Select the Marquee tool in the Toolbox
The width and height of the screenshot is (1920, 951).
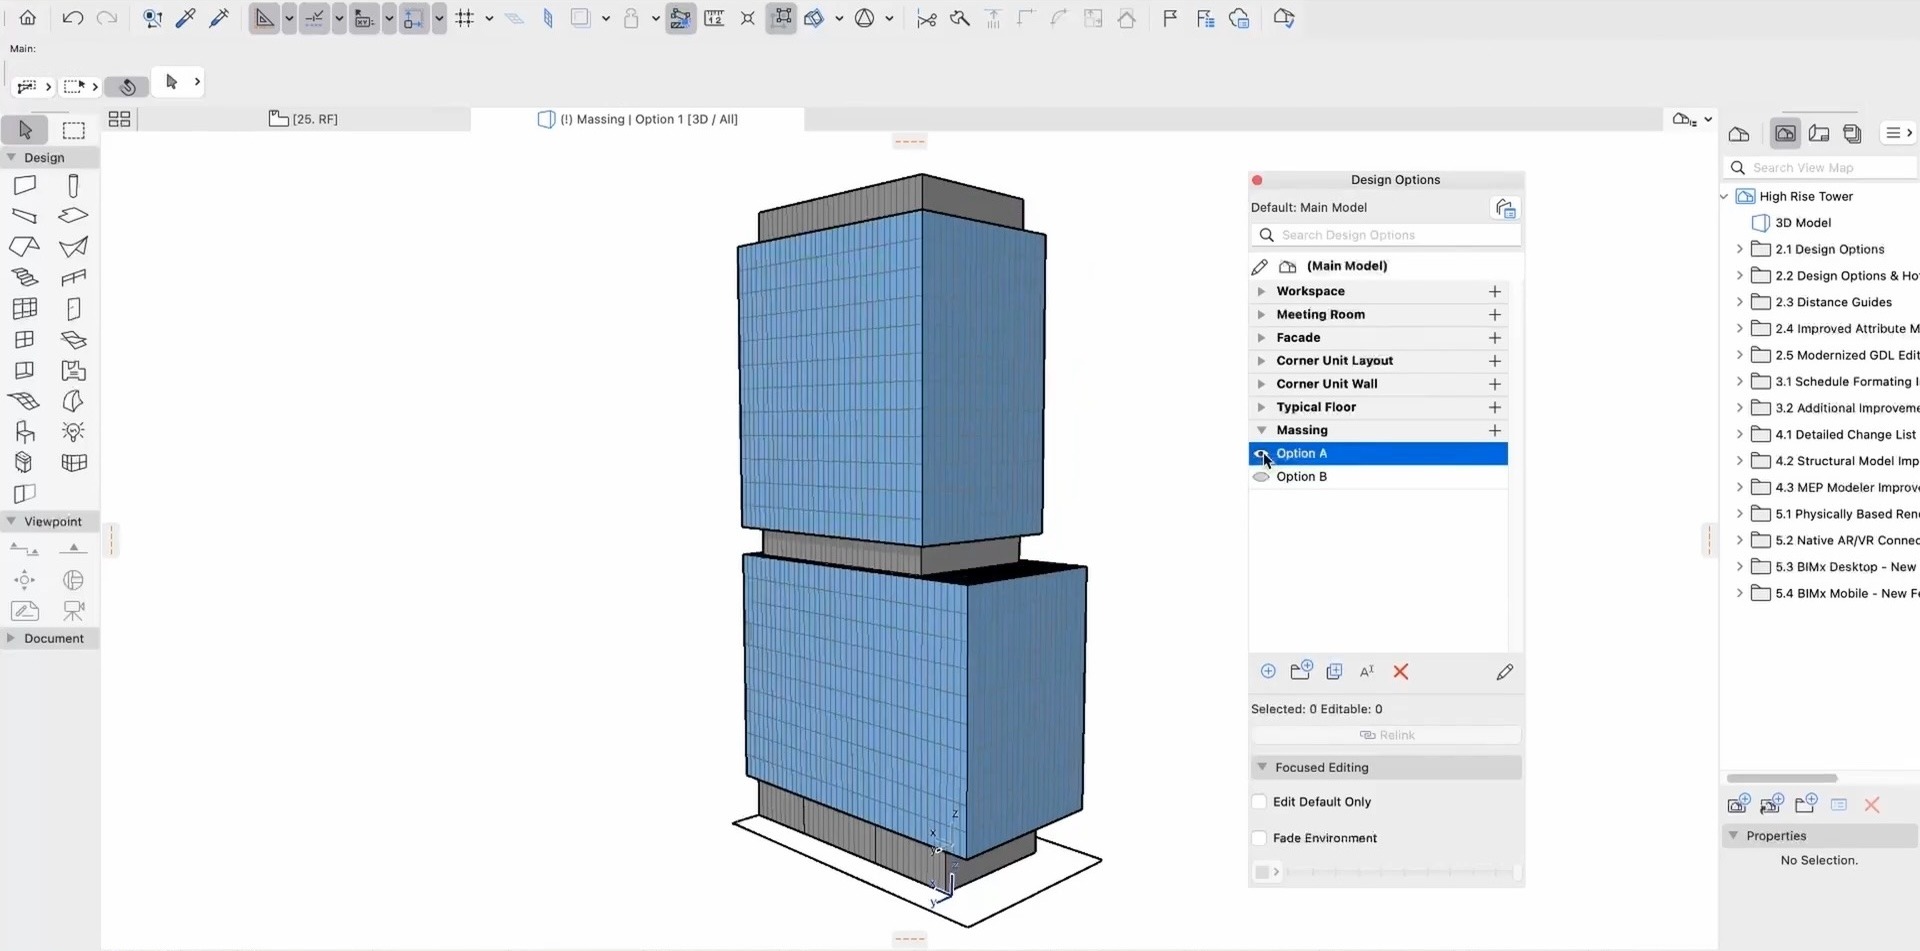tap(73, 130)
